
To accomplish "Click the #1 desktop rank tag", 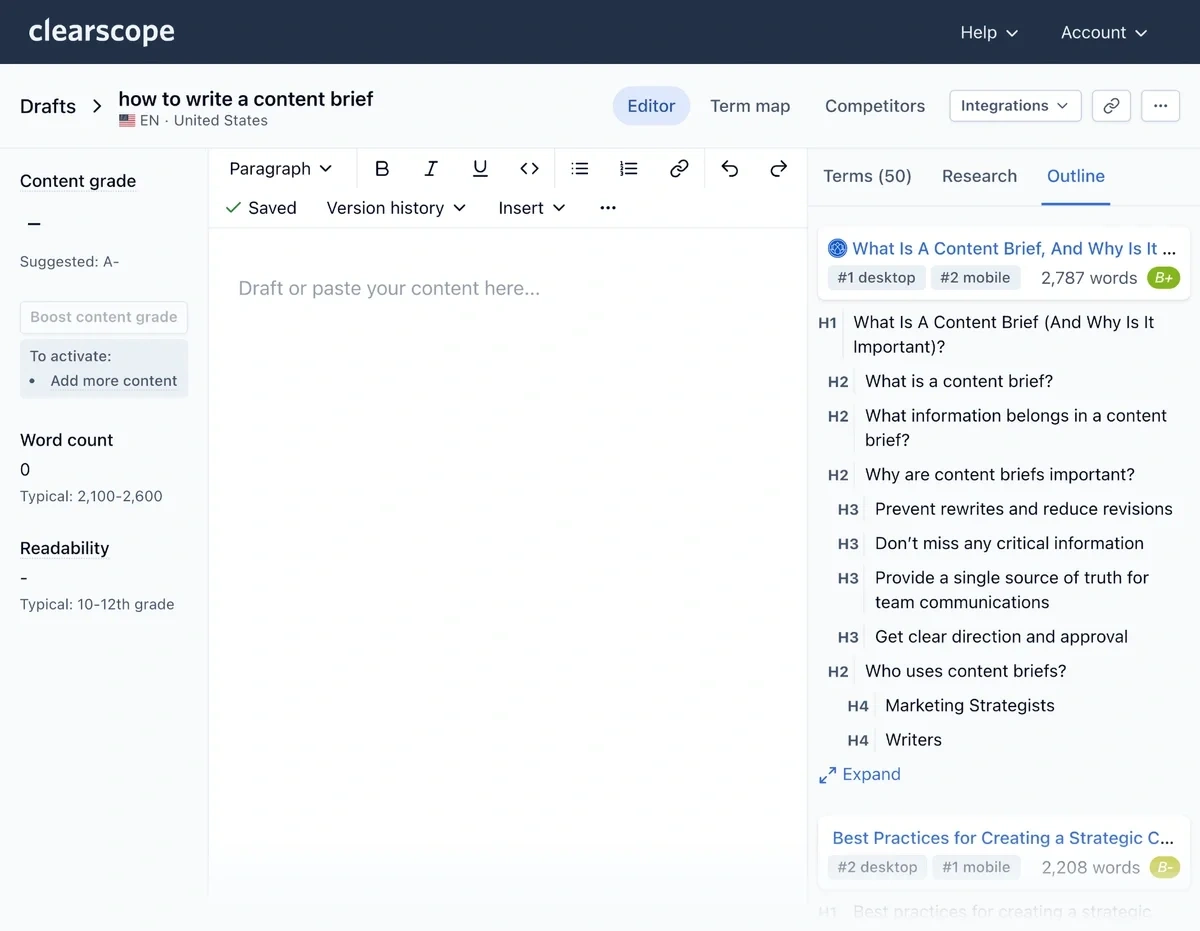I will tap(876, 278).
